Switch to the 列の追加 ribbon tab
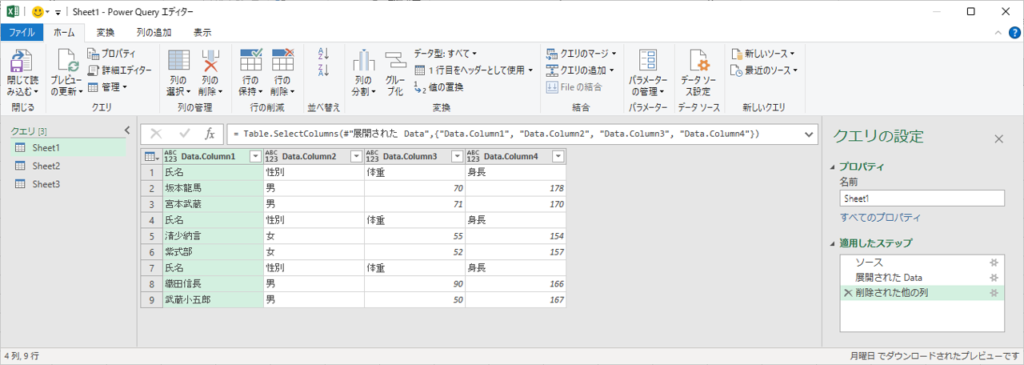The image size is (1024, 365). coord(154,32)
